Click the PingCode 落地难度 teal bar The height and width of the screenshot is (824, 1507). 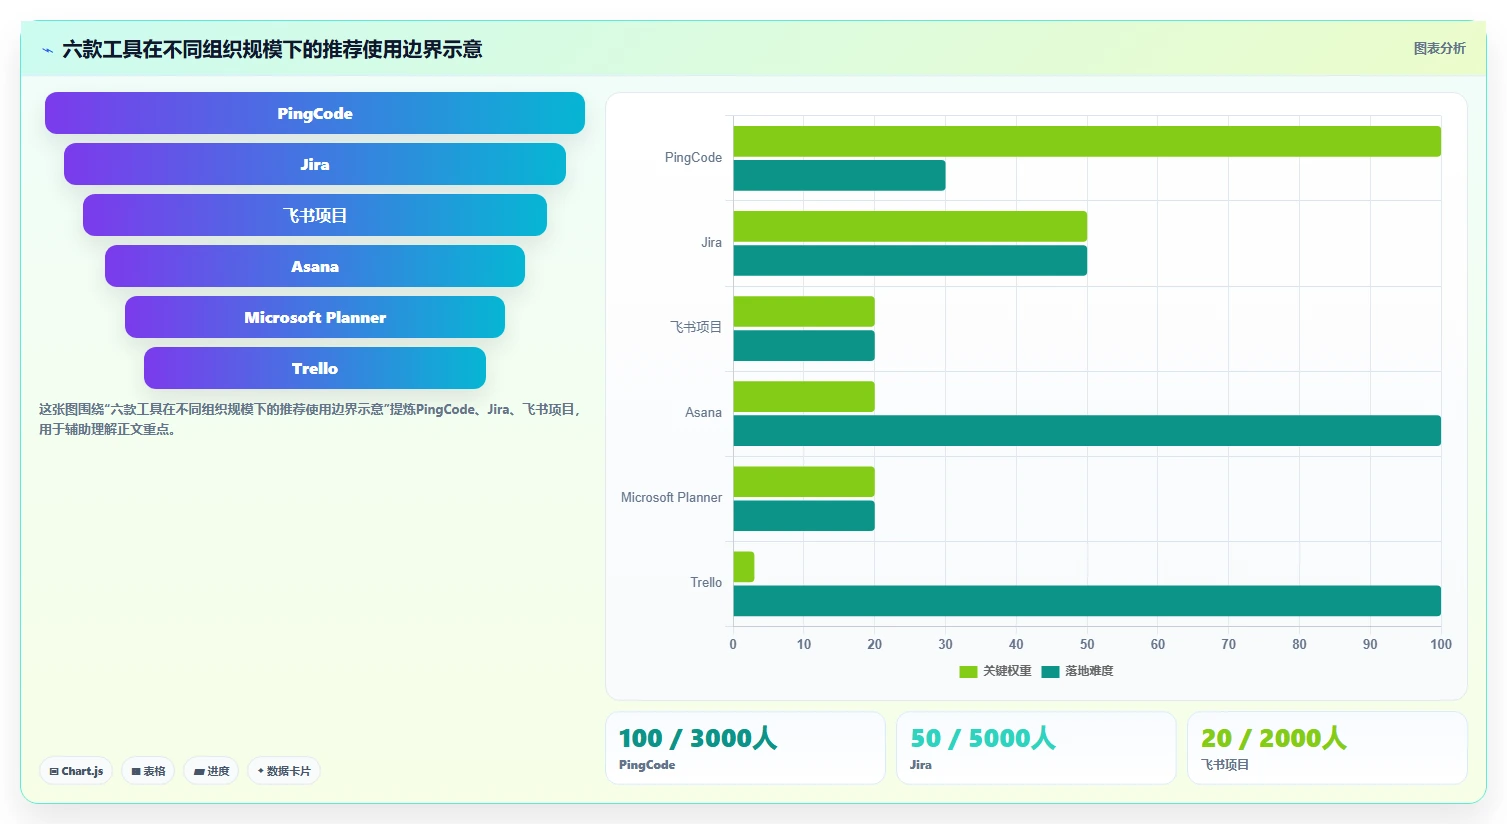(x=839, y=175)
